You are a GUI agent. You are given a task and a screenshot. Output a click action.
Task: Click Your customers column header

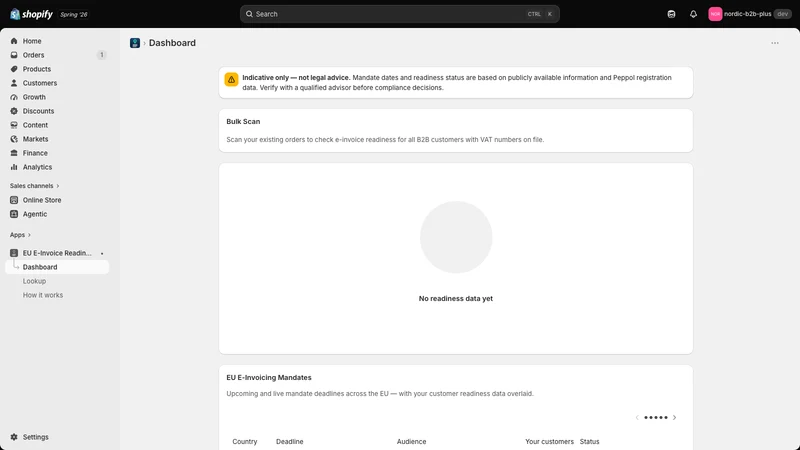point(549,441)
